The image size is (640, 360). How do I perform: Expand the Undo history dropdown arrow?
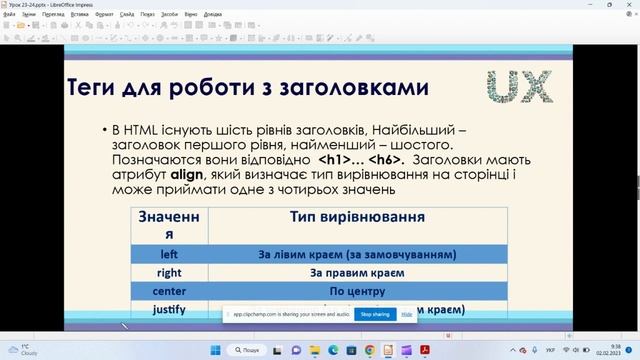(138, 26)
